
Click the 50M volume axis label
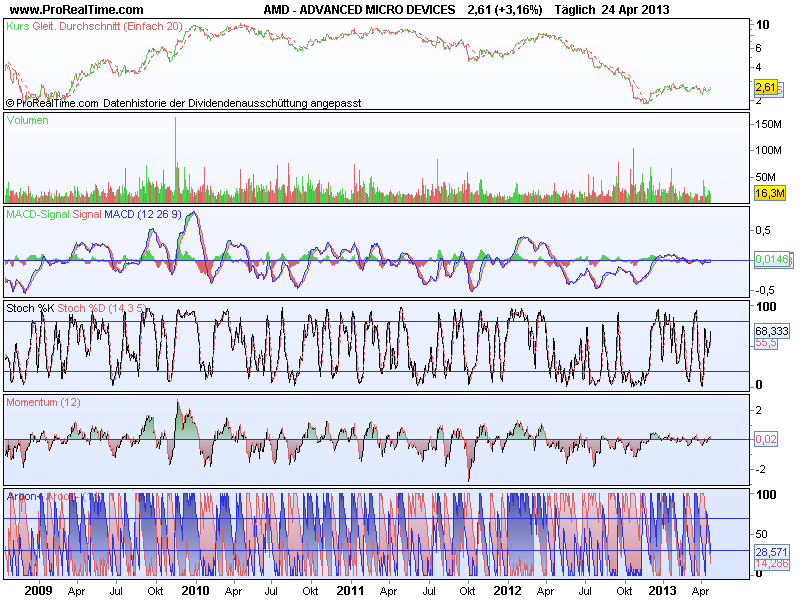pyautogui.click(x=765, y=177)
